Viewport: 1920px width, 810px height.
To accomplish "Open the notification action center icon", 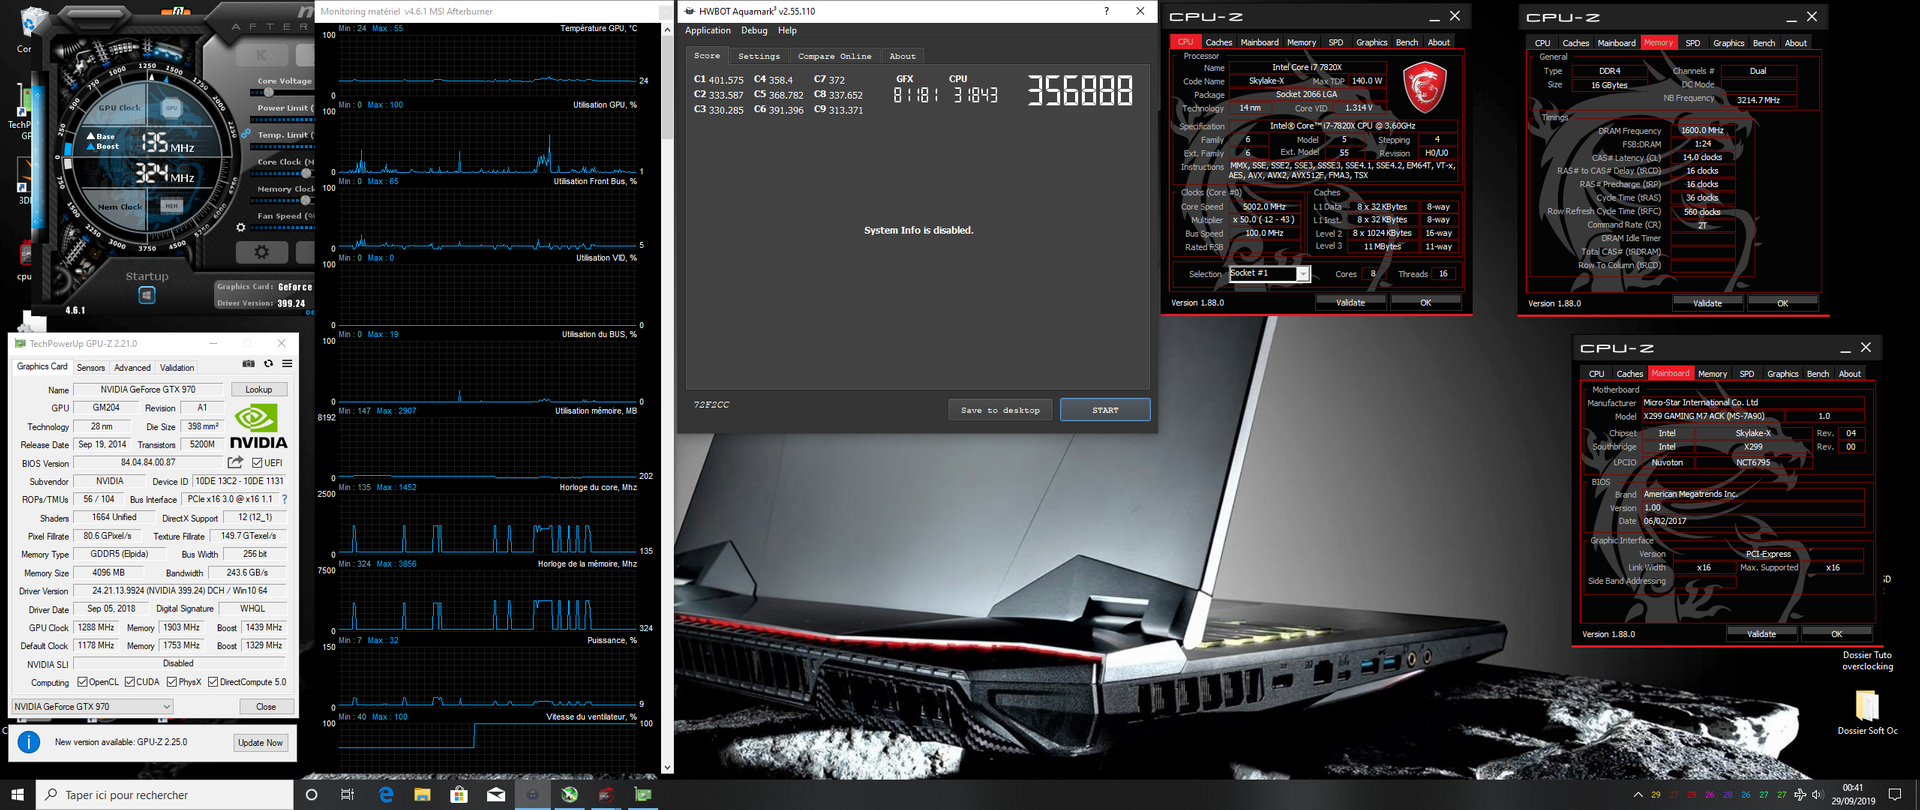I will (1894, 795).
